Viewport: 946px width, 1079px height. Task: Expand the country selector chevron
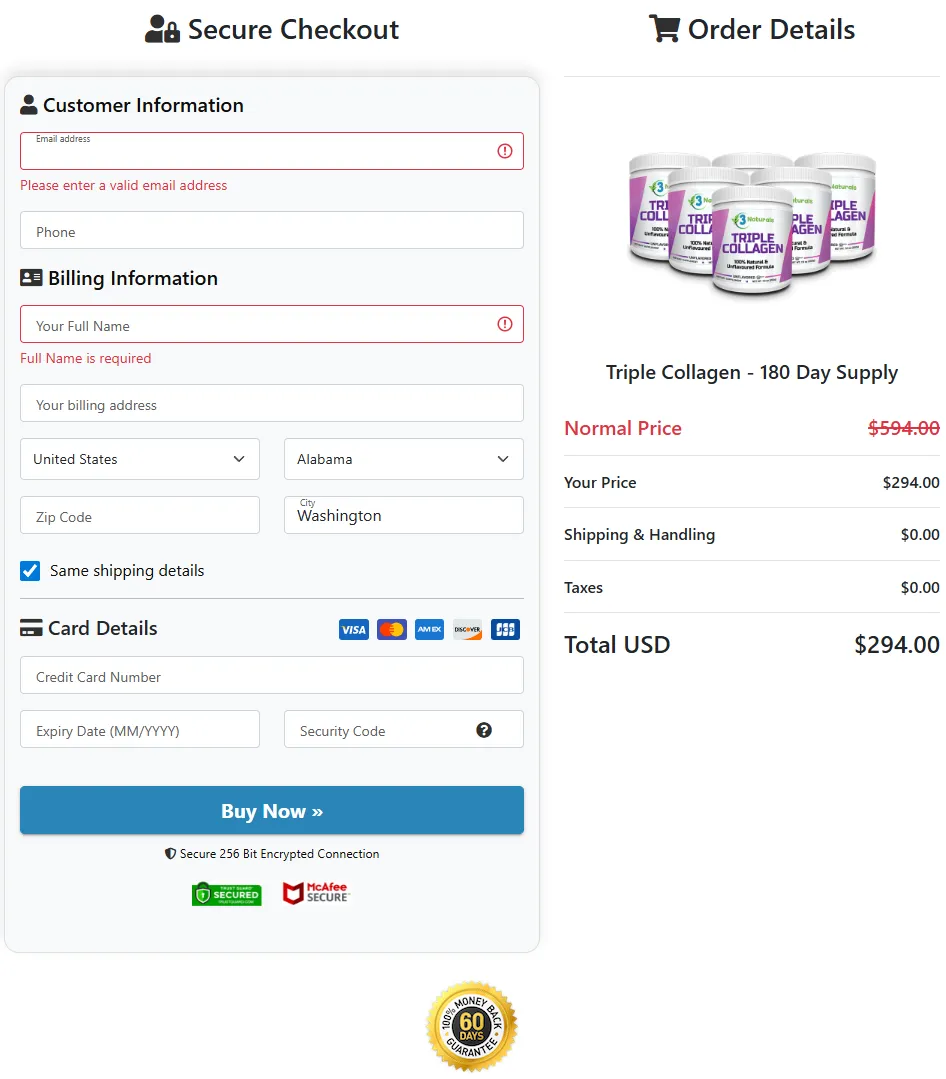(x=239, y=458)
